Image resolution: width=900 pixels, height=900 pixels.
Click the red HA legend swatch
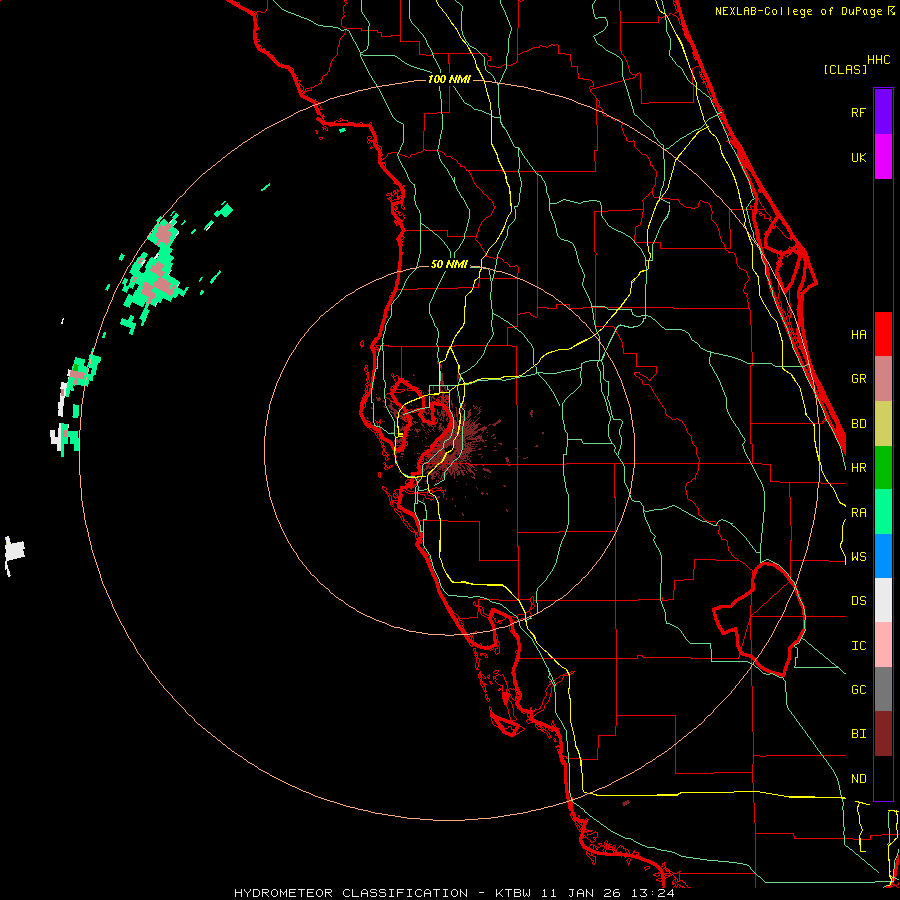pyautogui.click(x=883, y=334)
